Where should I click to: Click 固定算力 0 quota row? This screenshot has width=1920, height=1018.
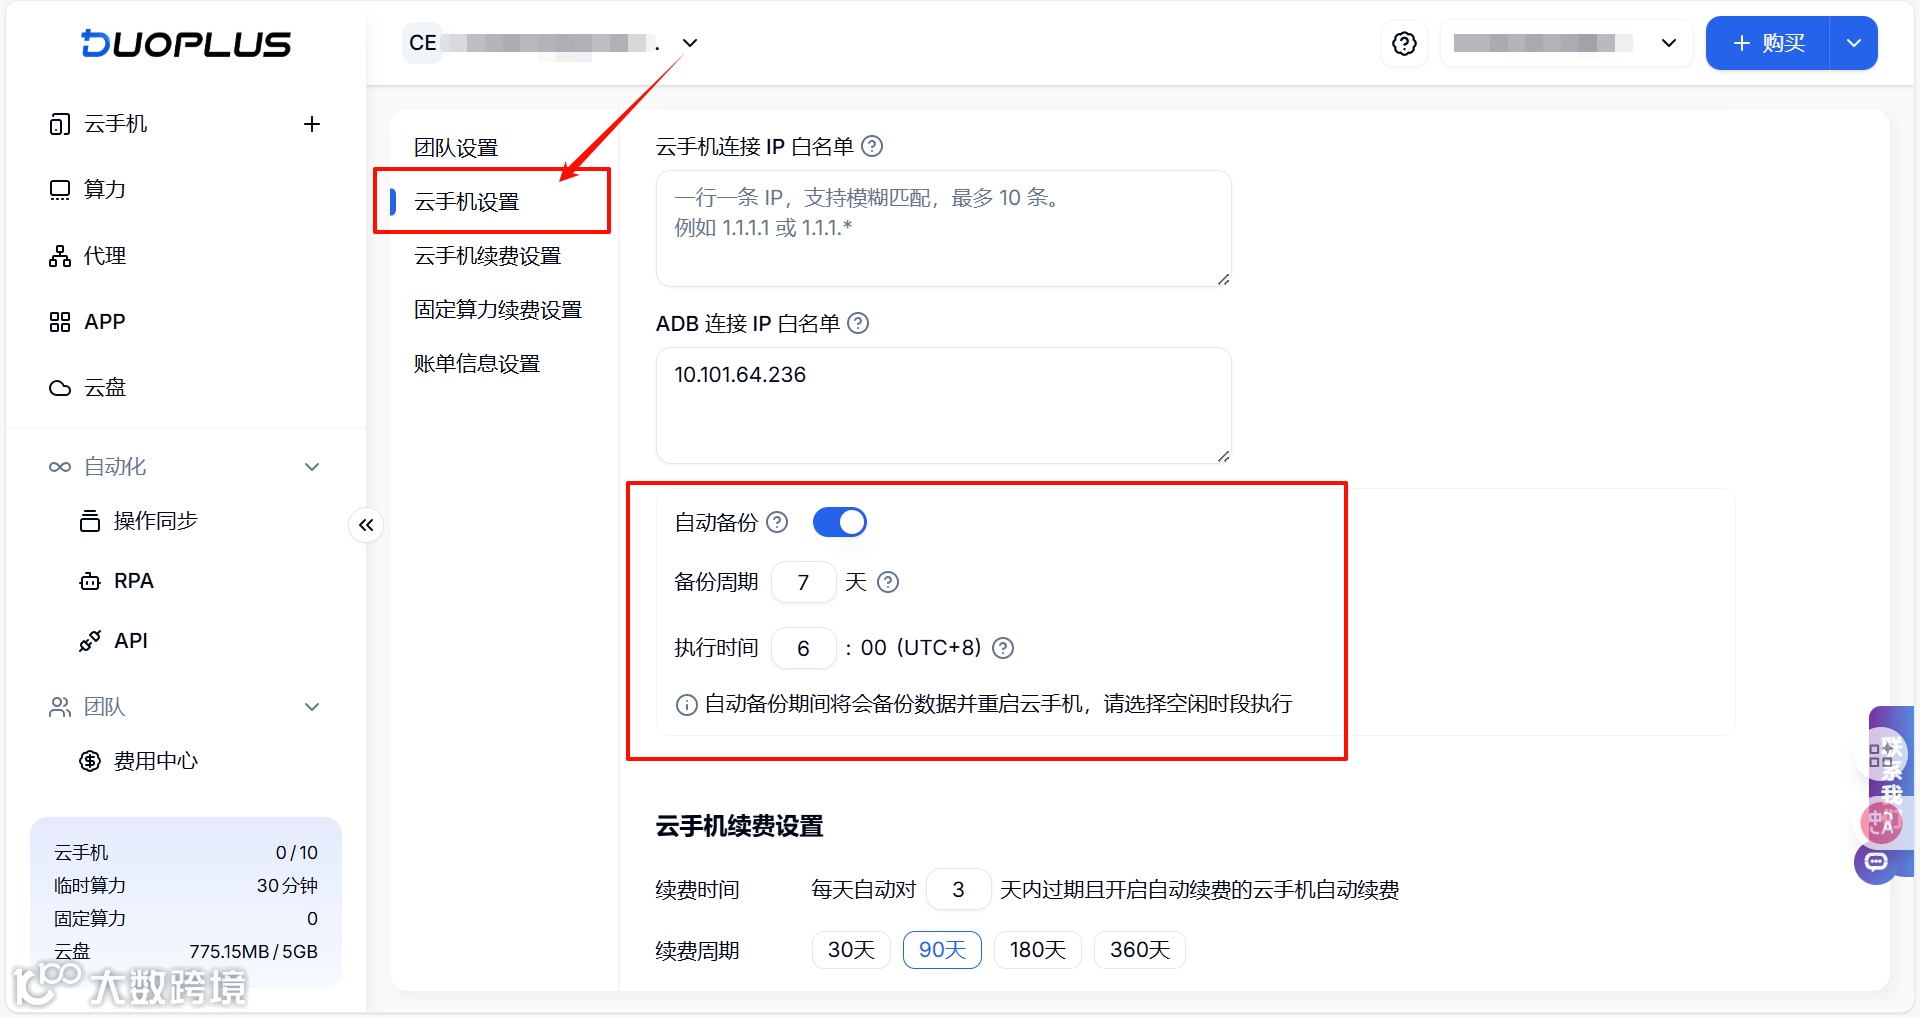[186, 919]
